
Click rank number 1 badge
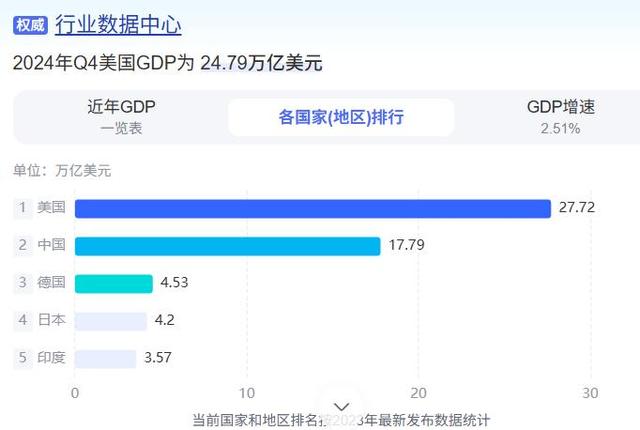(23, 208)
